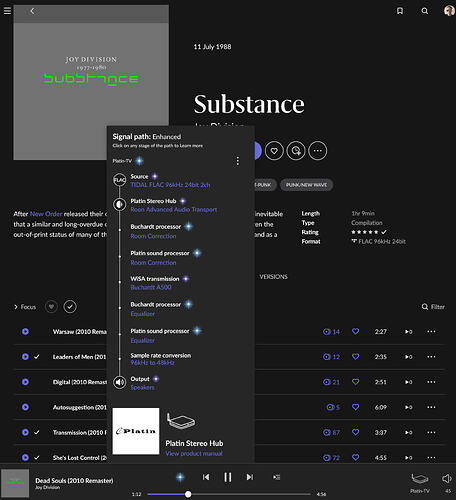Open the queue icon beside the next button

point(276,477)
